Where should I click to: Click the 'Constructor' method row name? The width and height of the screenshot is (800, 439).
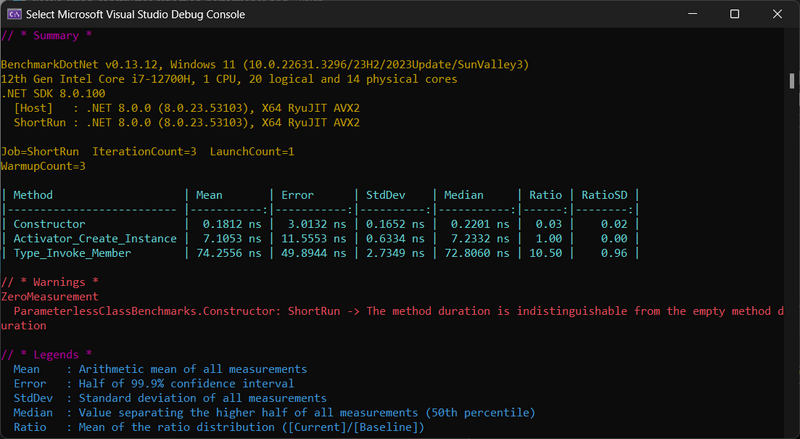click(49, 224)
